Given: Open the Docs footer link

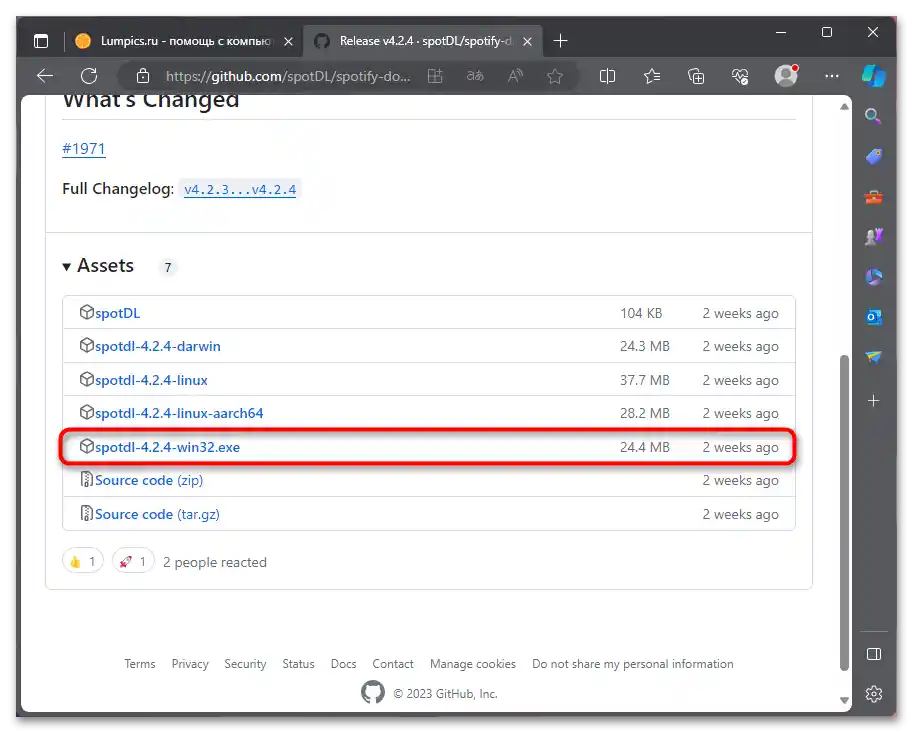Looking at the screenshot, I should click(x=344, y=664).
